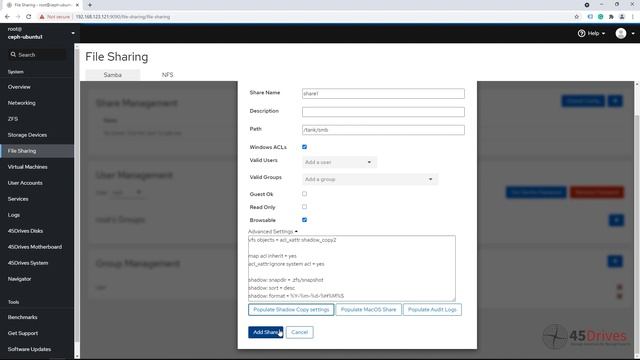The image size is (640, 360).
Task: Open Software Updates in the sidebar
Action: click(x=29, y=349)
